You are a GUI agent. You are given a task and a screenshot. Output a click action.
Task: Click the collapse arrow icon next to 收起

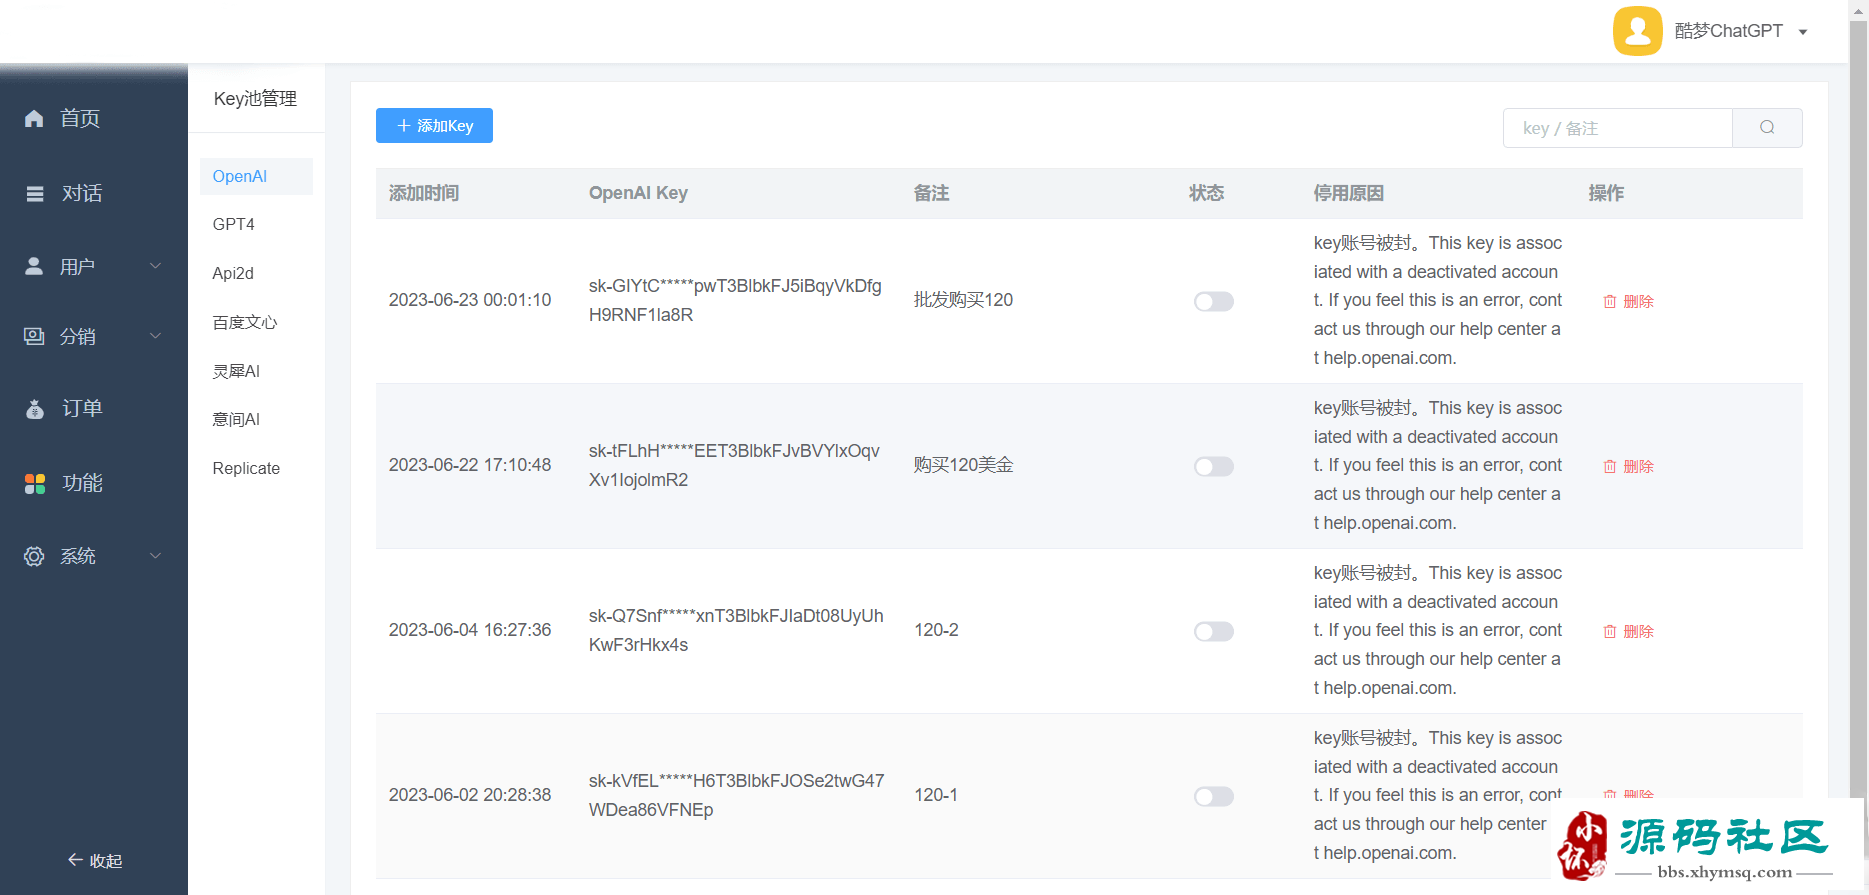click(75, 860)
